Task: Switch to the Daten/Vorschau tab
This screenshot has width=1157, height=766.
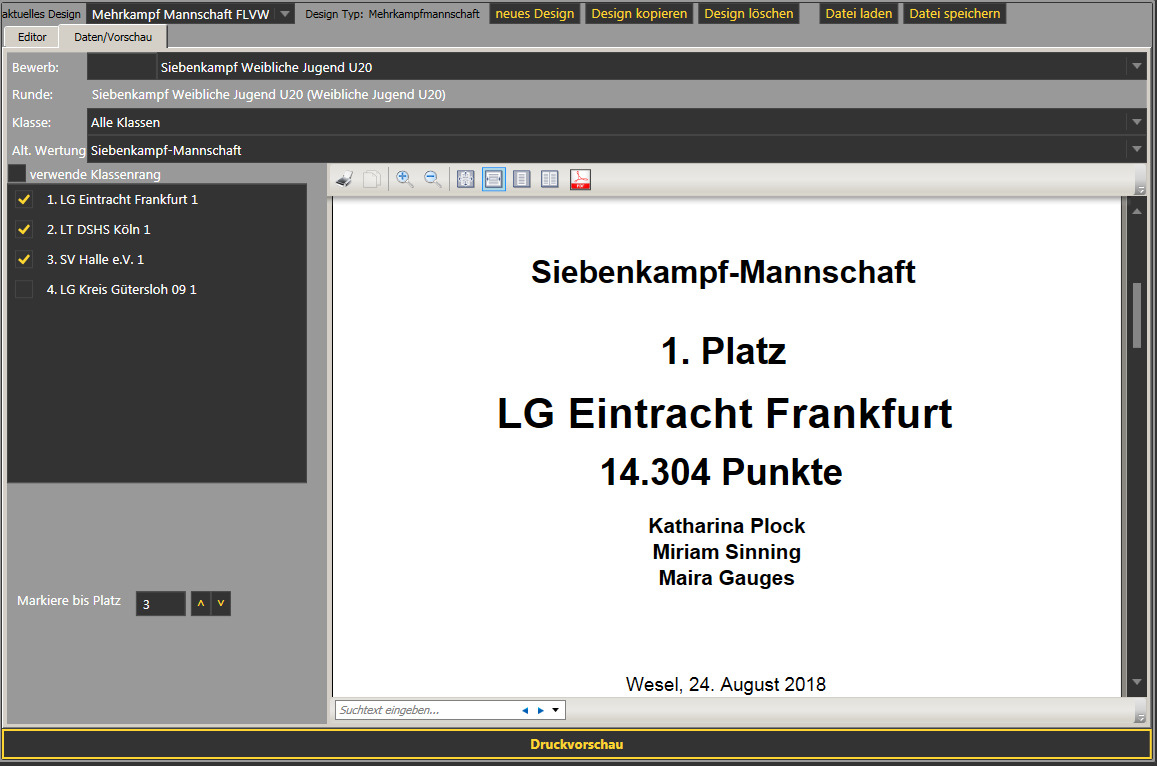Action: pos(113,37)
